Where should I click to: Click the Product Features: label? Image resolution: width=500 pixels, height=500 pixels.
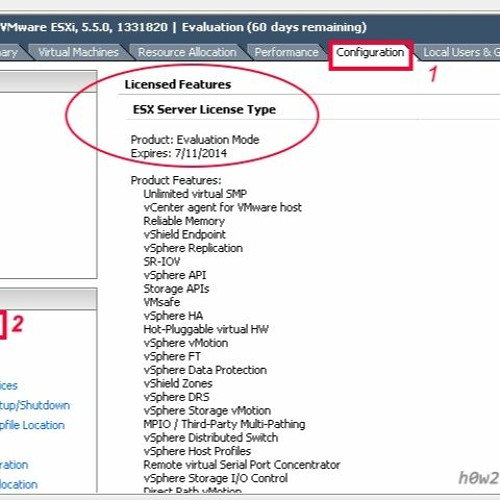click(x=176, y=180)
